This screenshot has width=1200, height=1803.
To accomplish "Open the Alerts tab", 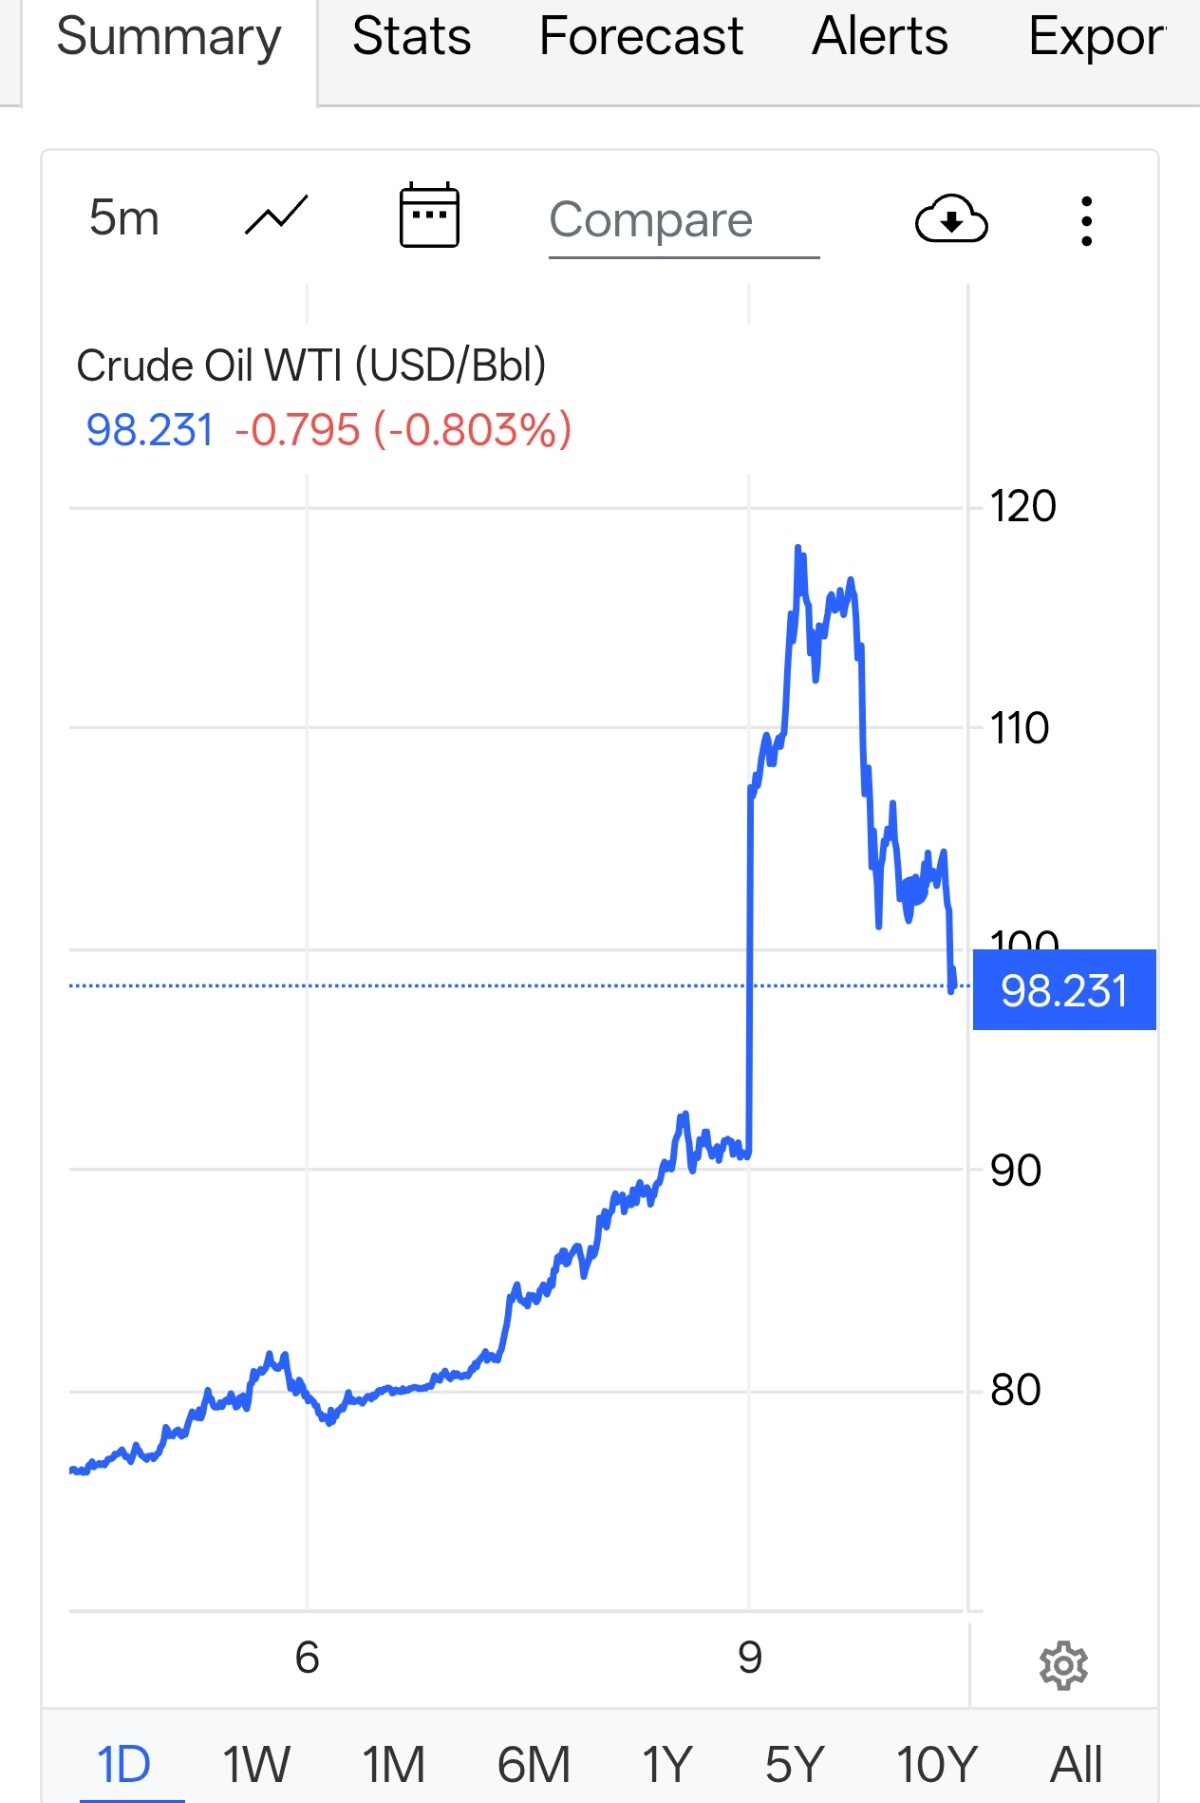I will pos(880,38).
